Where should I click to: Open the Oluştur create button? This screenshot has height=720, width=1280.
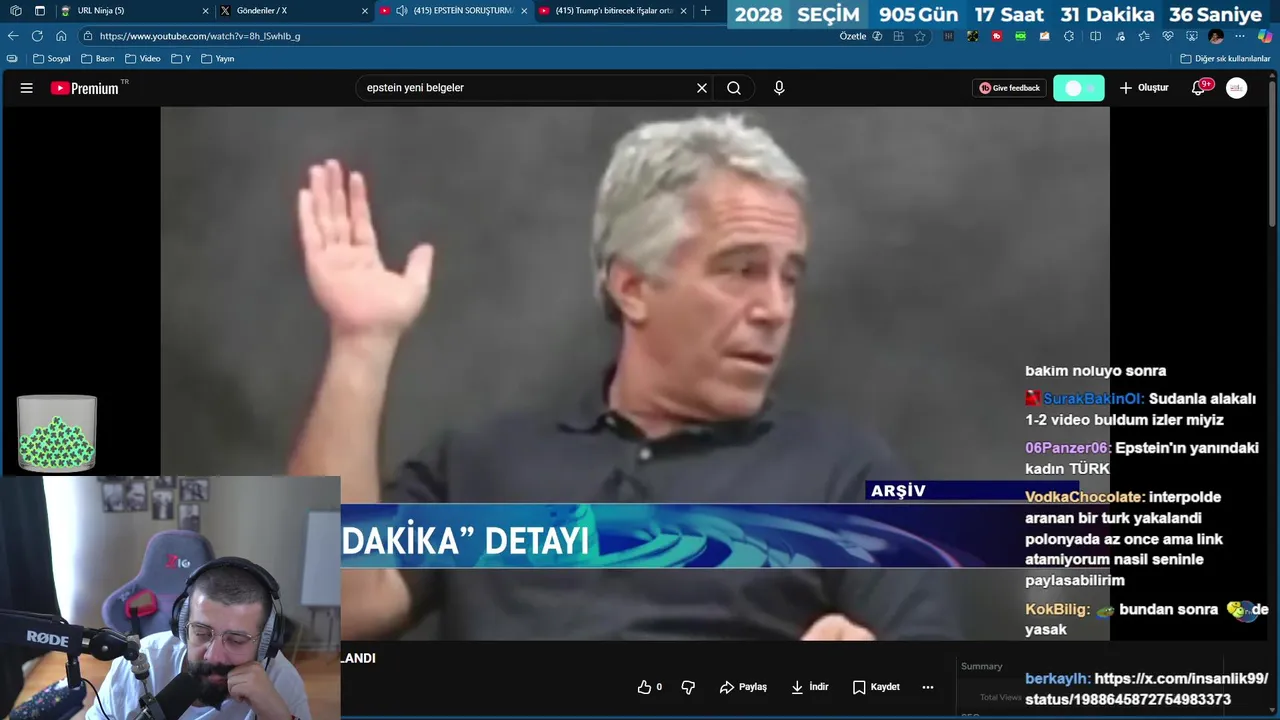point(1144,88)
